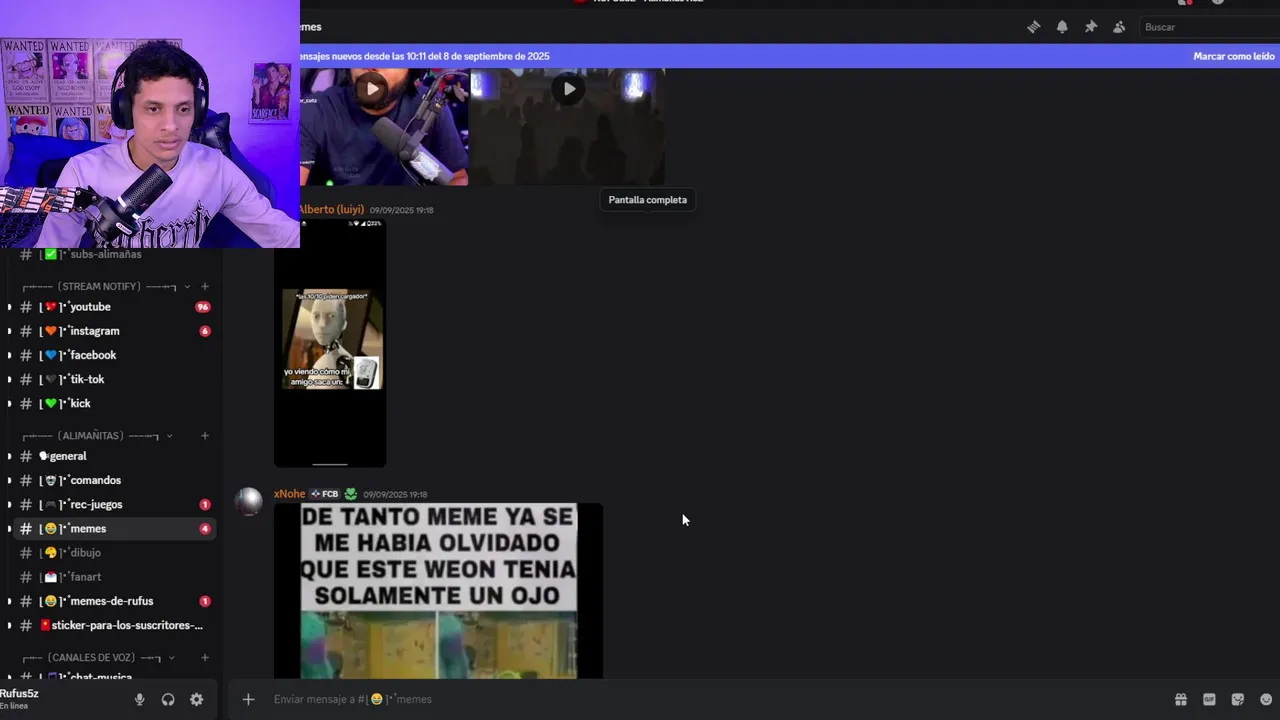Open notification settings bell icon
The height and width of the screenshot is (720, 1280).
(x=1062, y=27)
